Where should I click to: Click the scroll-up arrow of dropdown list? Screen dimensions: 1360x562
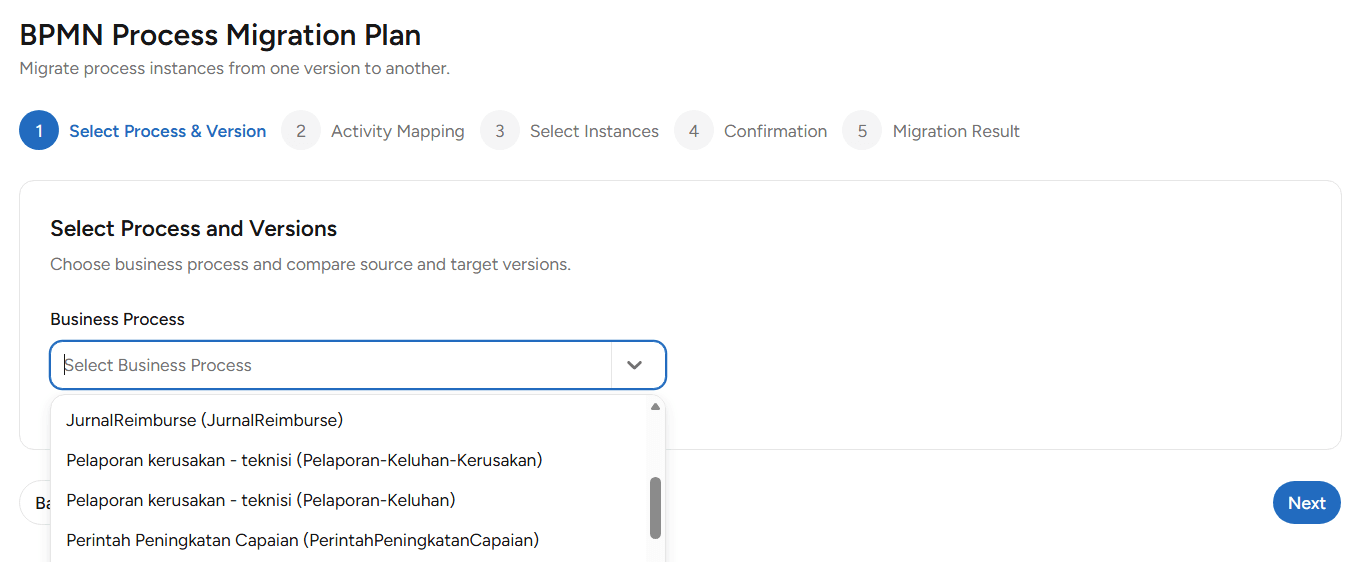tap(656, 407)
